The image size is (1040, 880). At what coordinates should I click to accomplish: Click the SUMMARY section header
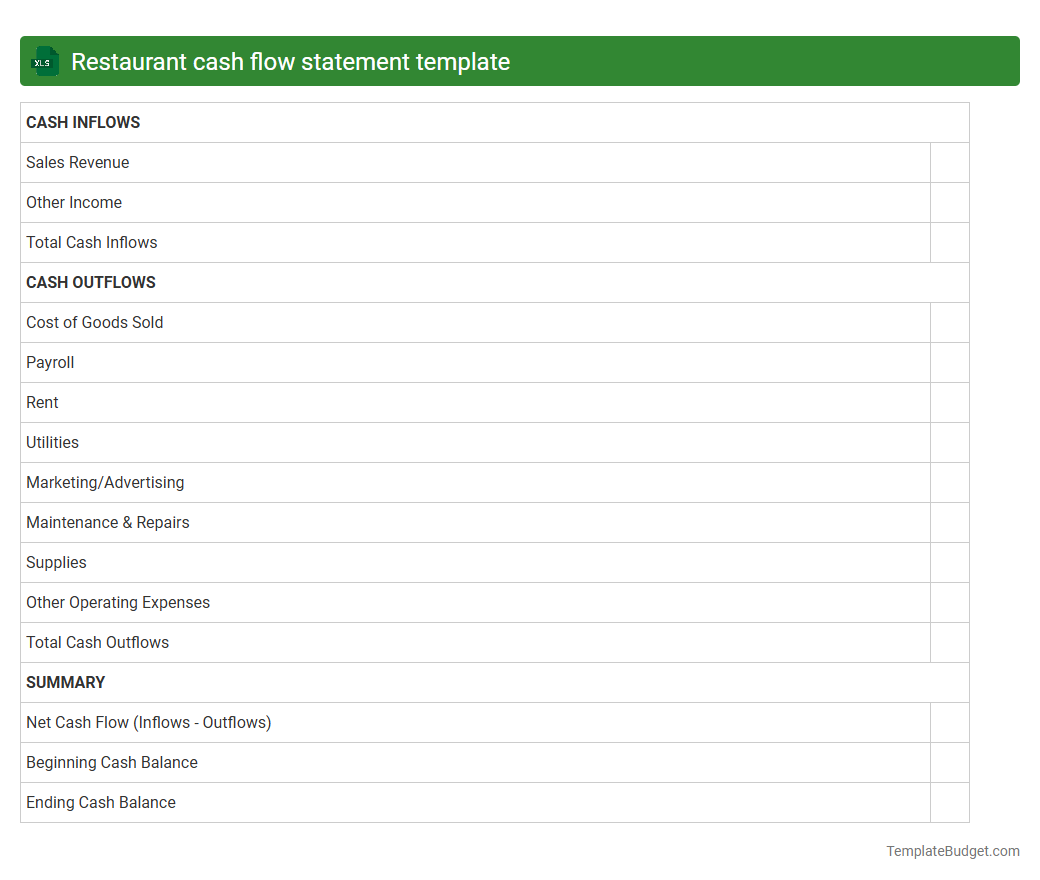coord(65,682)
